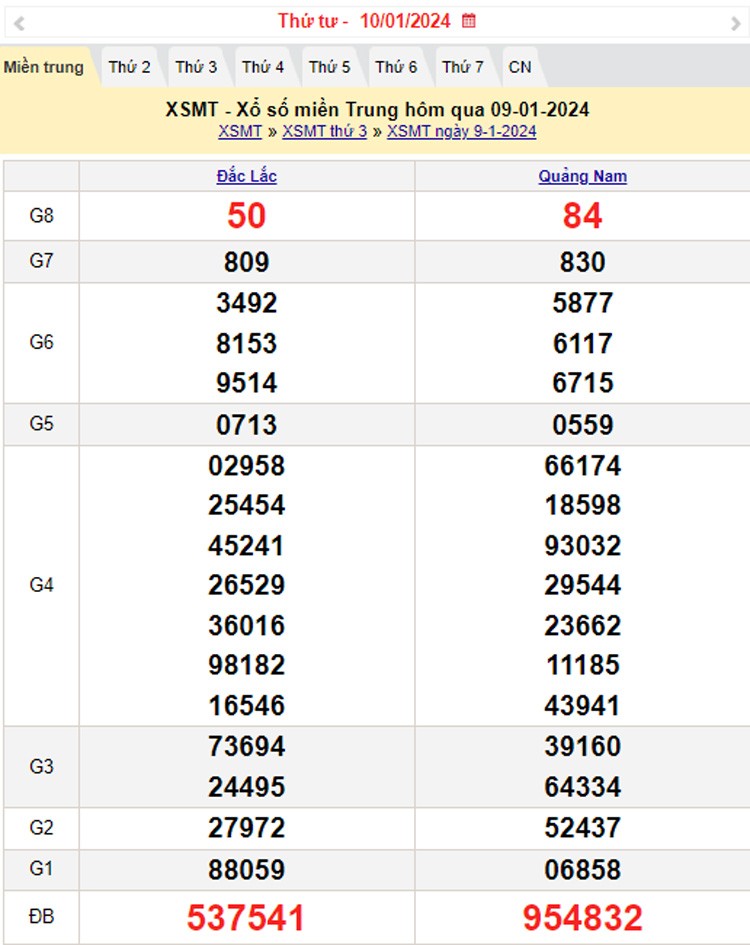Select the CN (Sunday) tab
This screenshot has width=750, height=945.
pyautogui.click(x=520, y=68)
